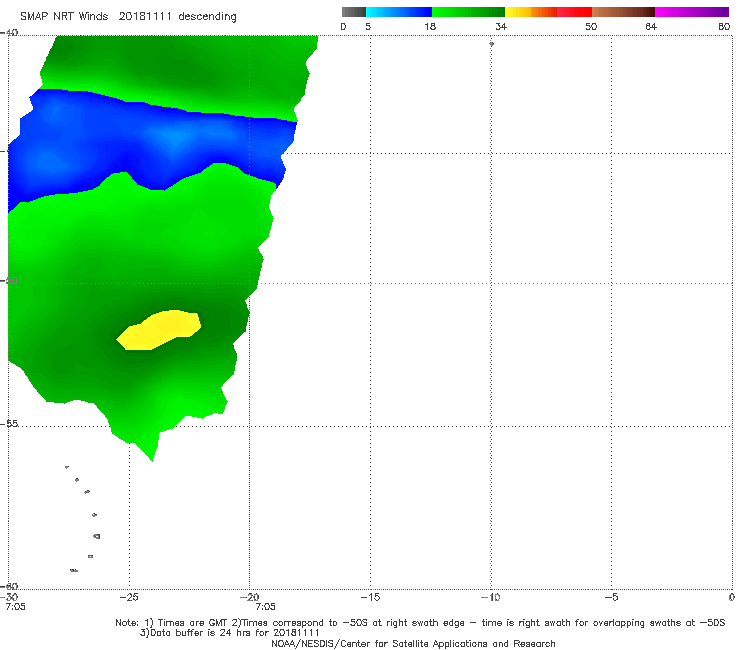Image resolution: width=740 pixels, height=650 pixels.
Task: Click the NOAA/NESDIS credit line
Action: pos(413,643)
